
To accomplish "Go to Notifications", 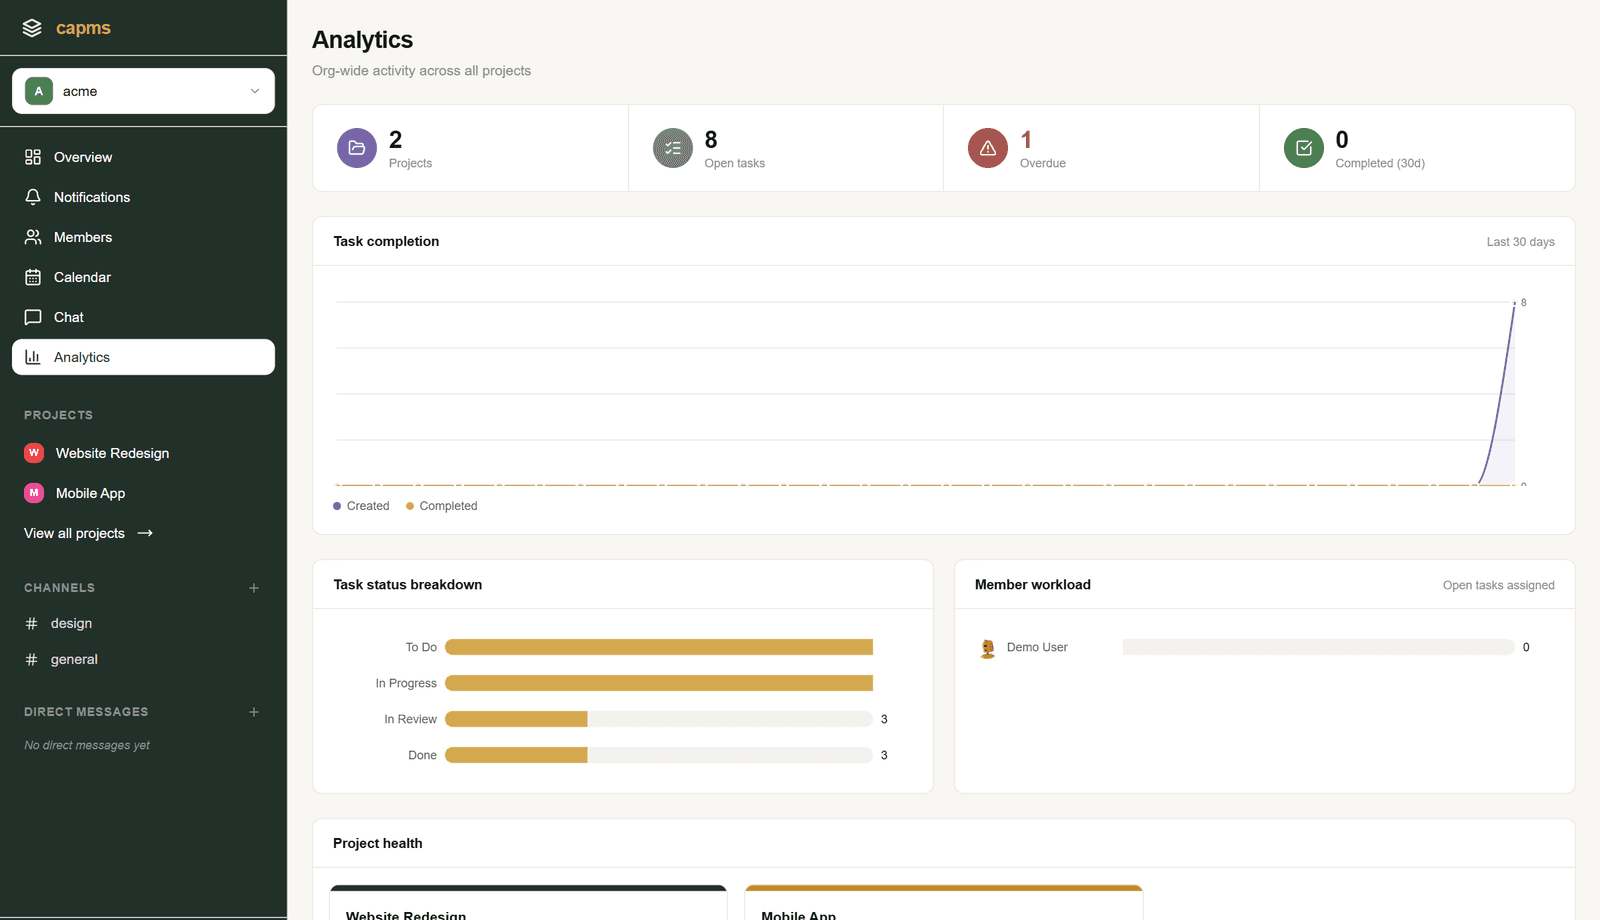I will point(143,197).
